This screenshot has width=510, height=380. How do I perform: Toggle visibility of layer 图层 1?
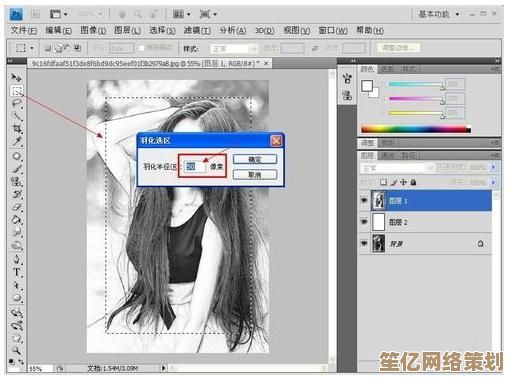coord(364,200)
